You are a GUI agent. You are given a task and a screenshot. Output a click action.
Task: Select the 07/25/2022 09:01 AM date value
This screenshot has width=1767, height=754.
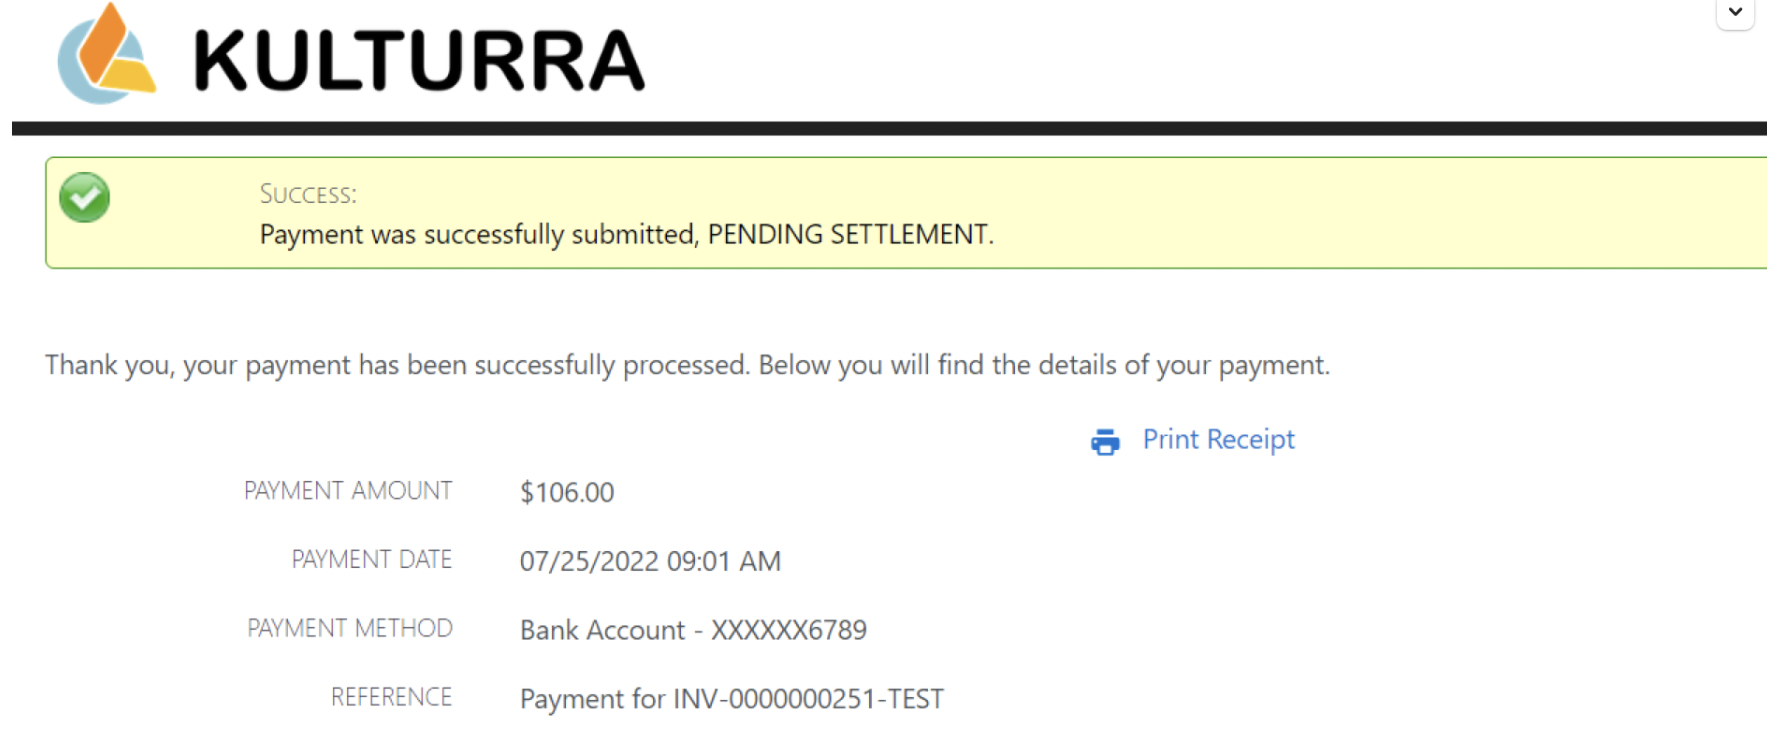[x=650, y=561]
